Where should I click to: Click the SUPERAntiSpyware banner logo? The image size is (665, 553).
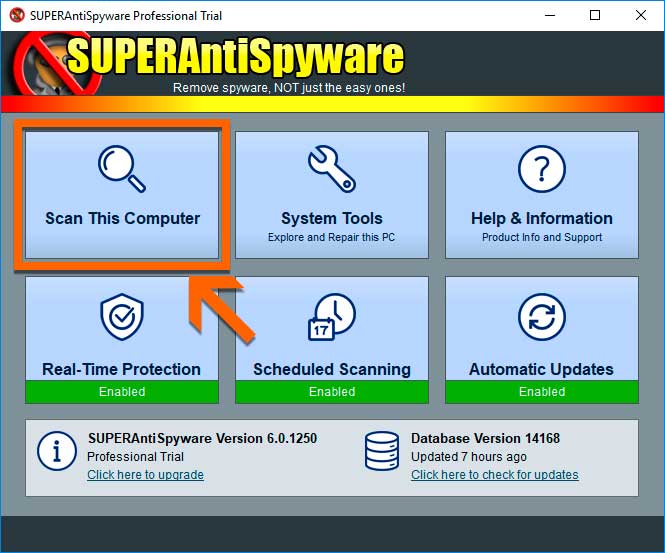pos(208,64)
